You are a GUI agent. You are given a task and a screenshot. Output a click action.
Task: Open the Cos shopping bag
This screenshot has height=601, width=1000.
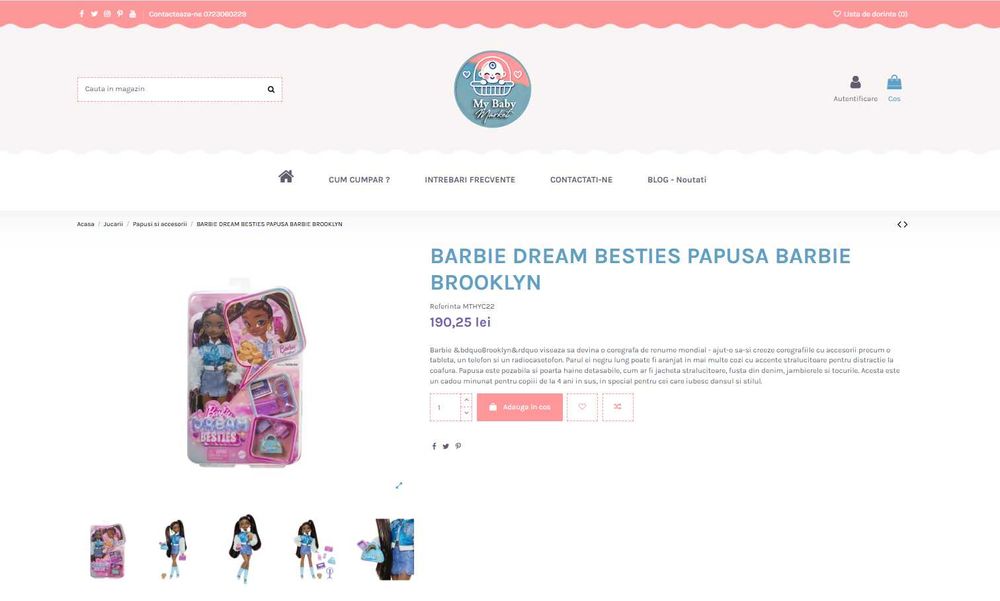[894, 82]
